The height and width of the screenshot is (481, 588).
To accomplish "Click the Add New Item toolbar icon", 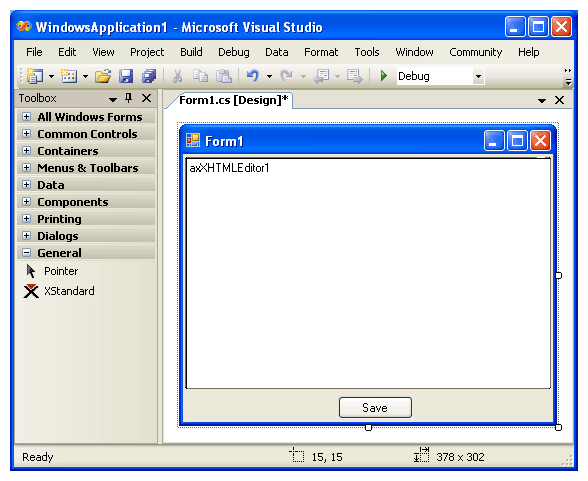I will [x=69, y=76].
